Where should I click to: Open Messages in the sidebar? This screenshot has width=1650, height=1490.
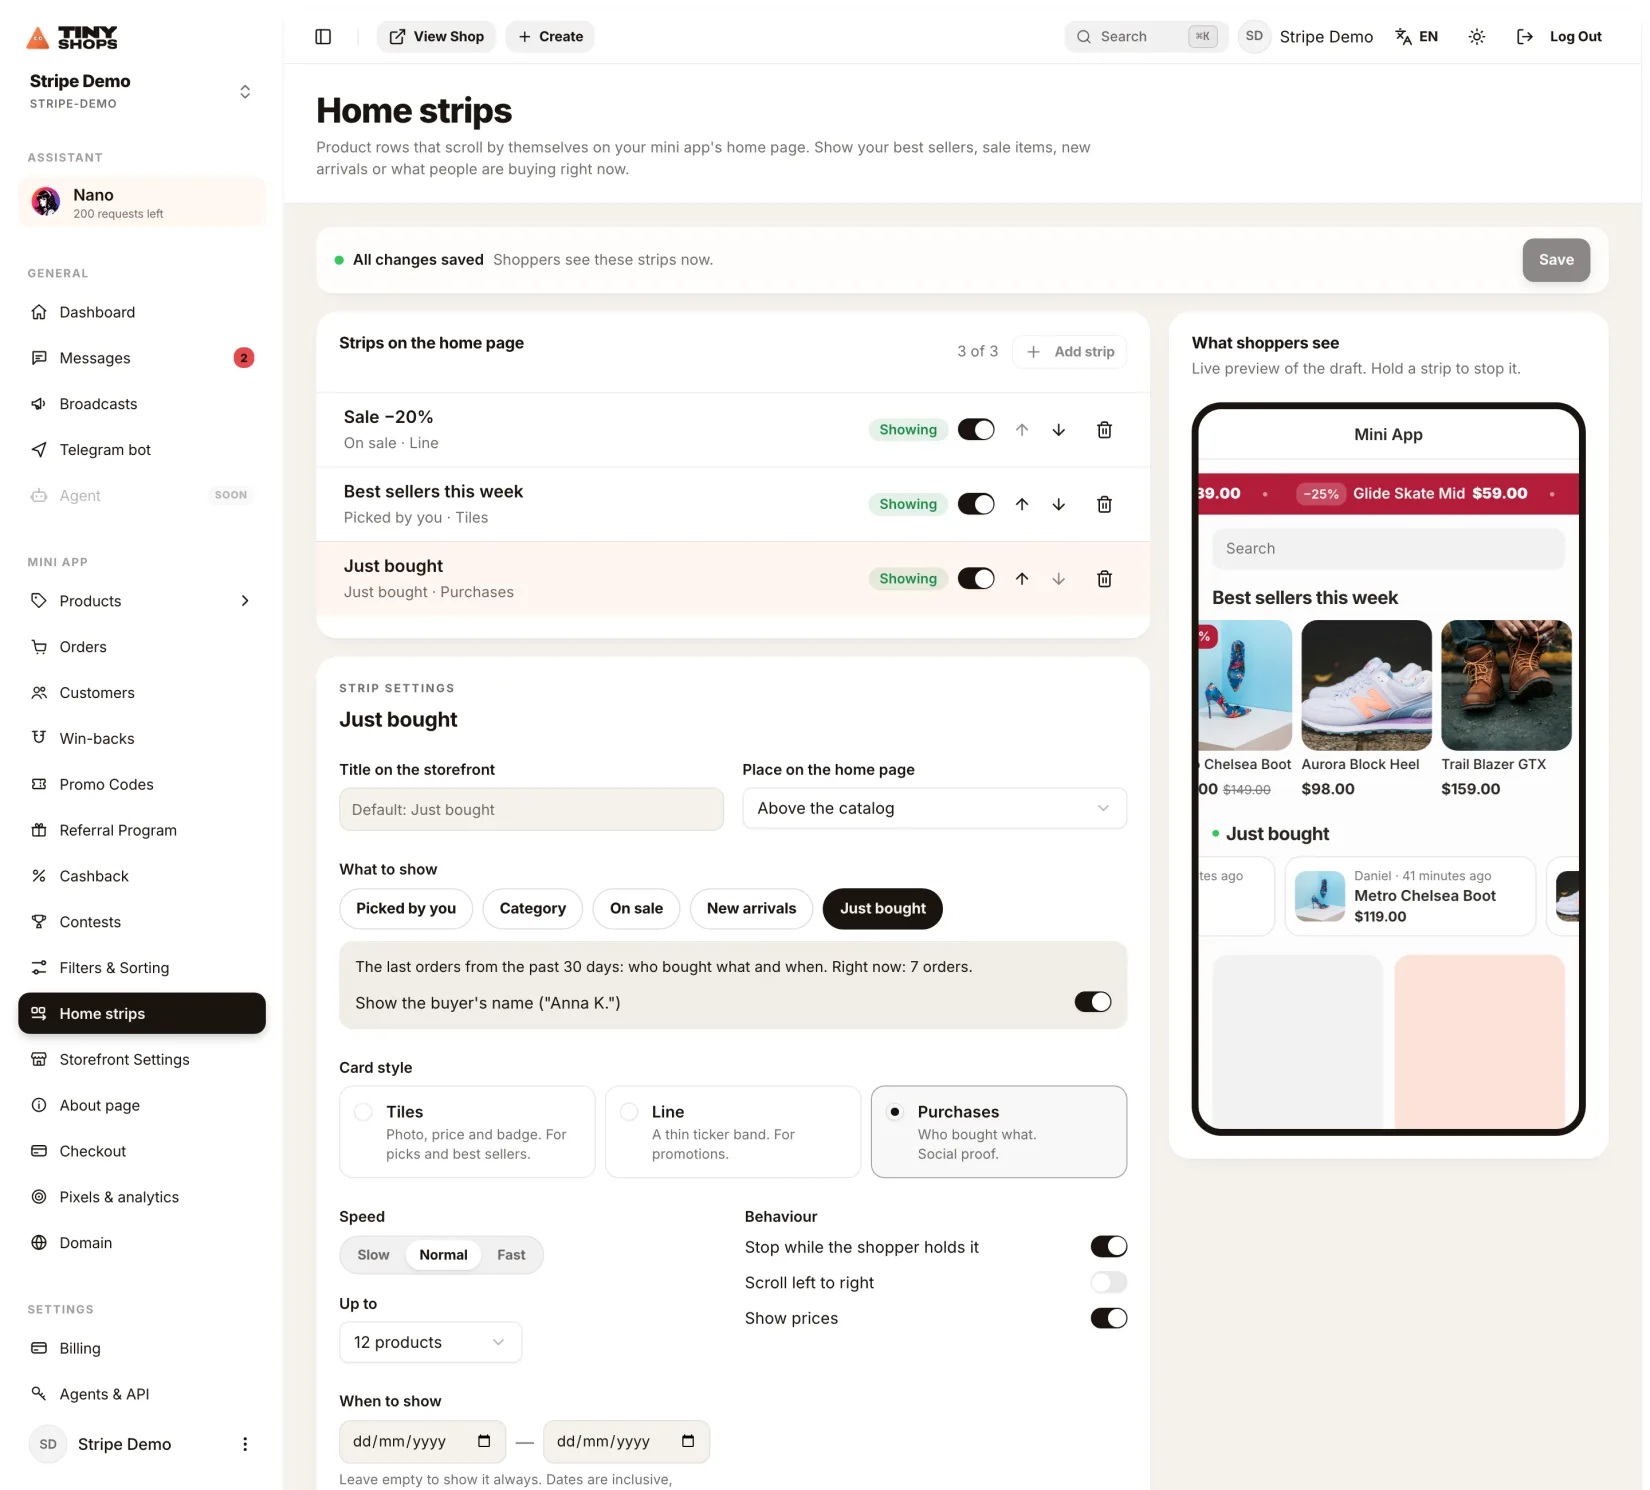pos(142,358)
